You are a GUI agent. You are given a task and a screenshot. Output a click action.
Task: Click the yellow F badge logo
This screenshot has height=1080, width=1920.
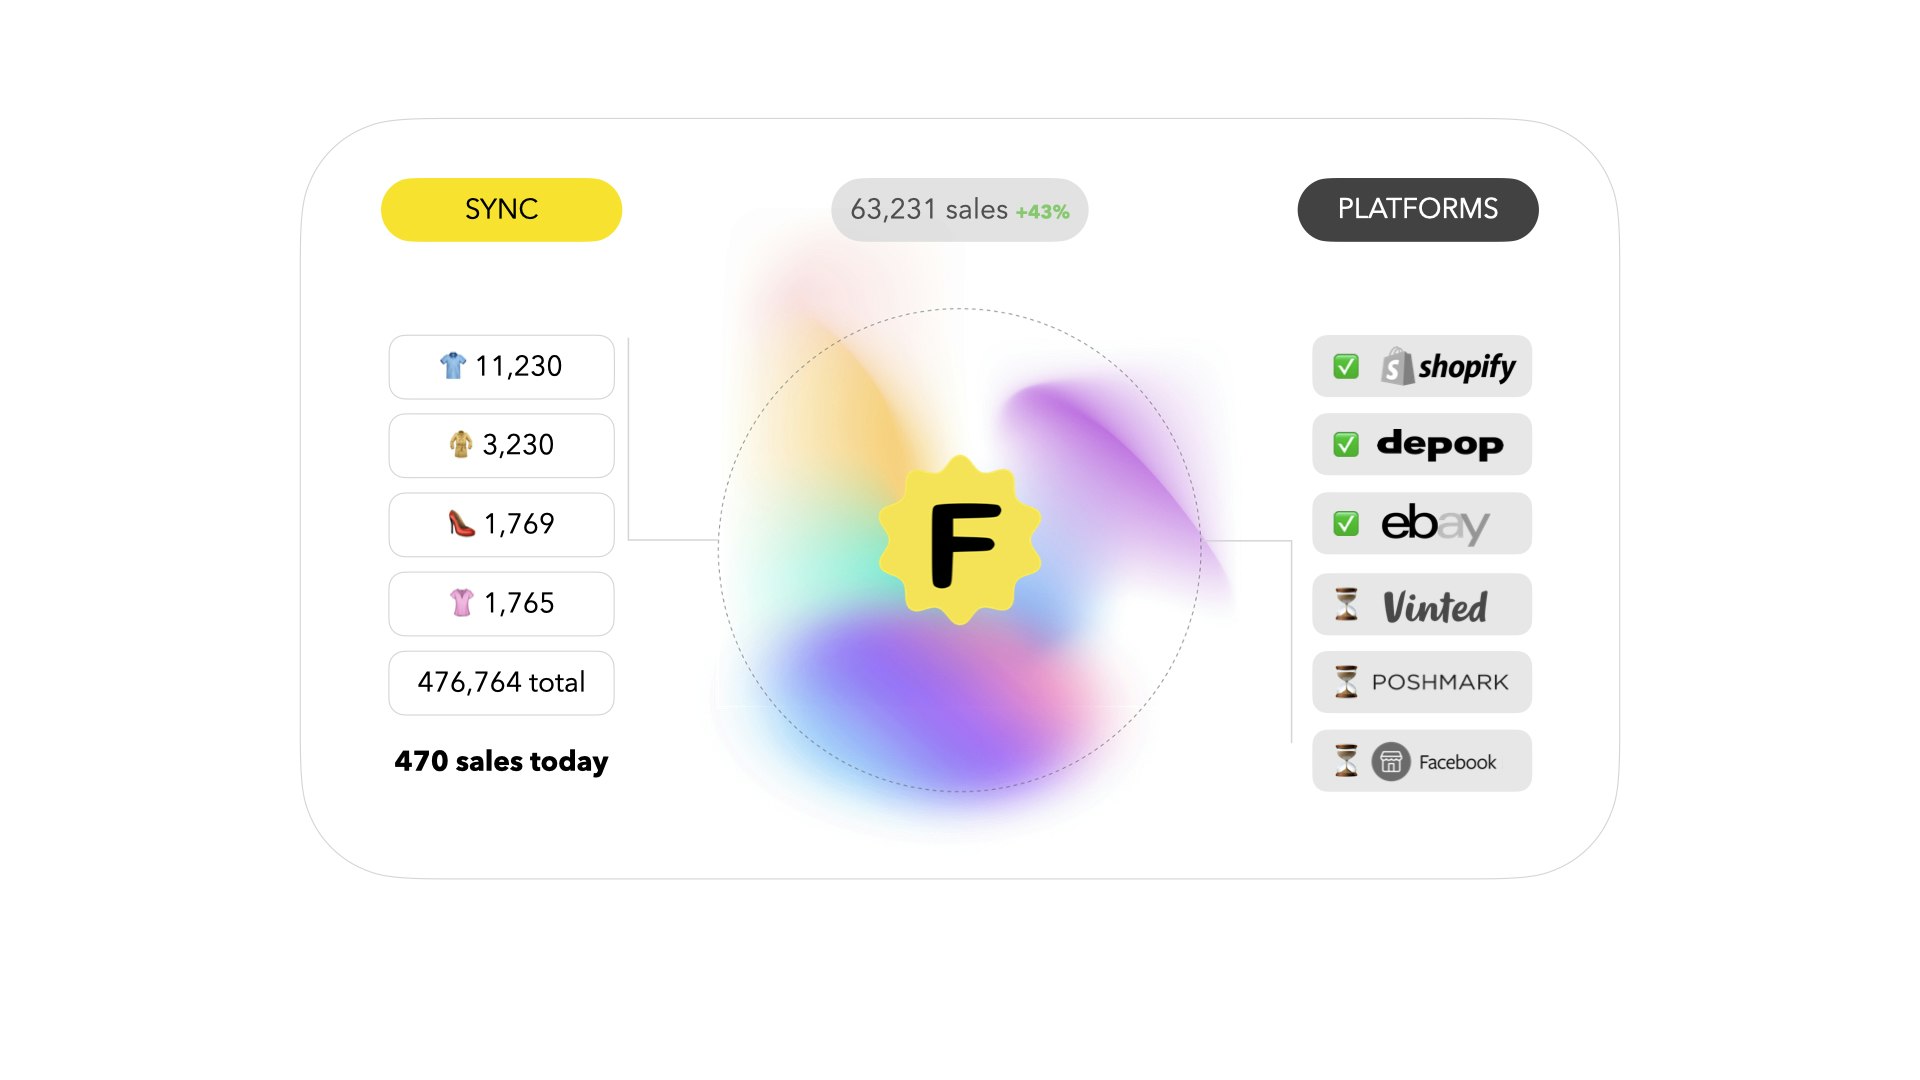pos(960,541)
